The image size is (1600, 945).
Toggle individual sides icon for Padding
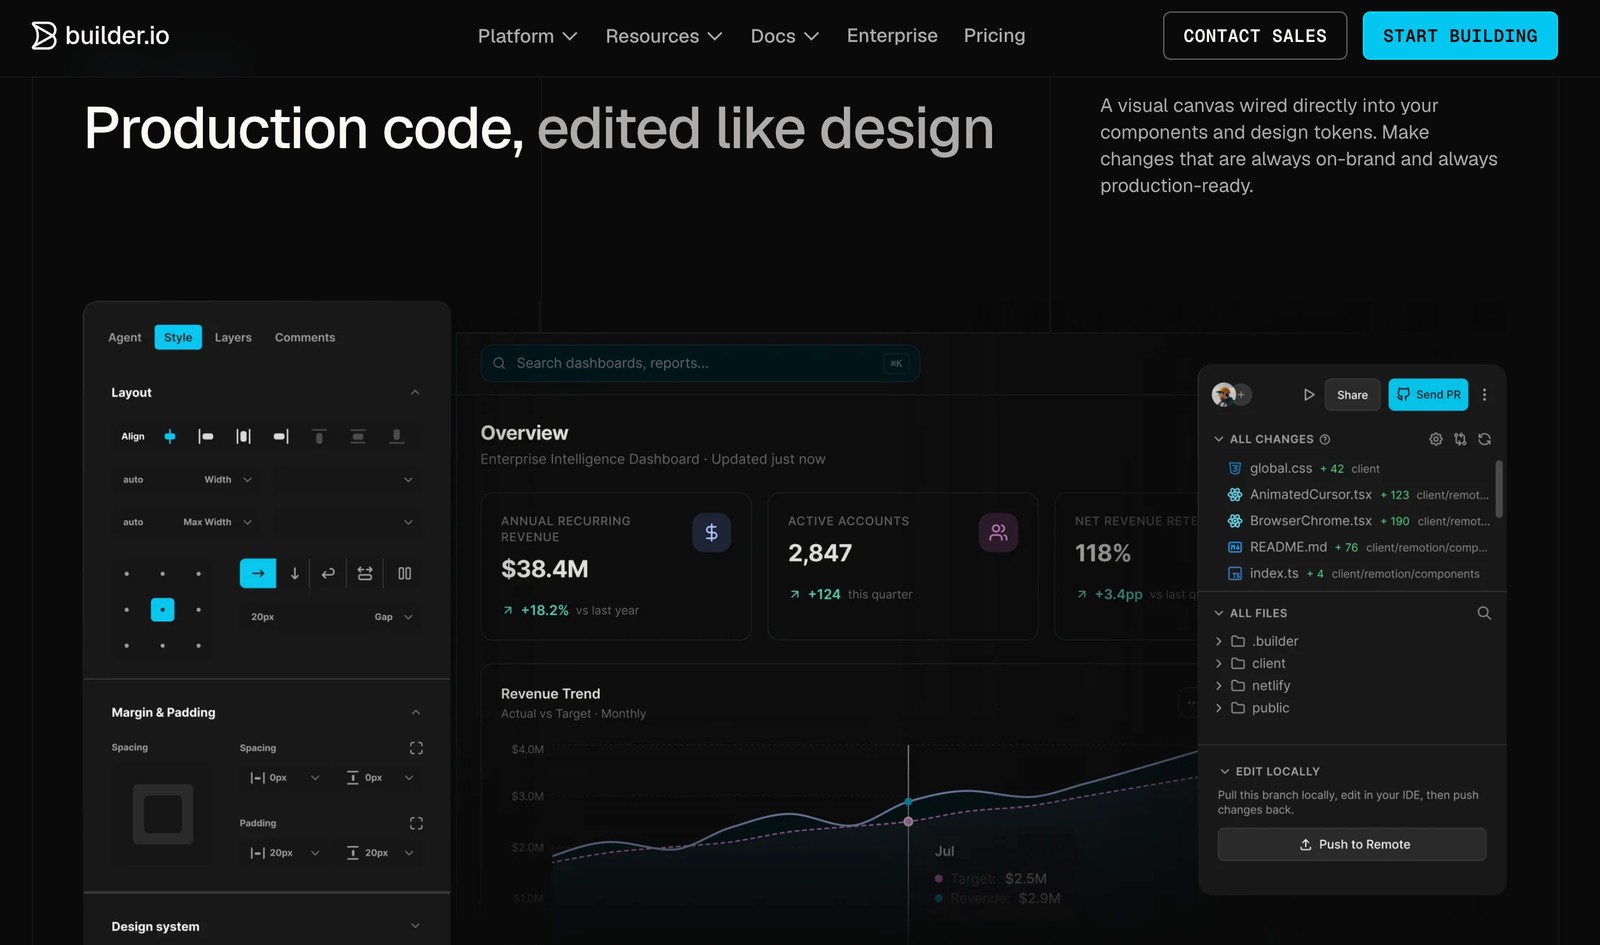[416, 823]
